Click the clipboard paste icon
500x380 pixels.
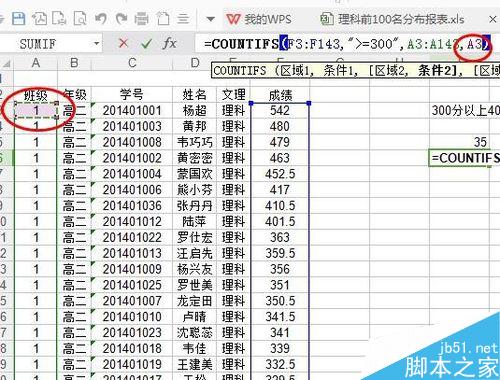tap(163, 19)
